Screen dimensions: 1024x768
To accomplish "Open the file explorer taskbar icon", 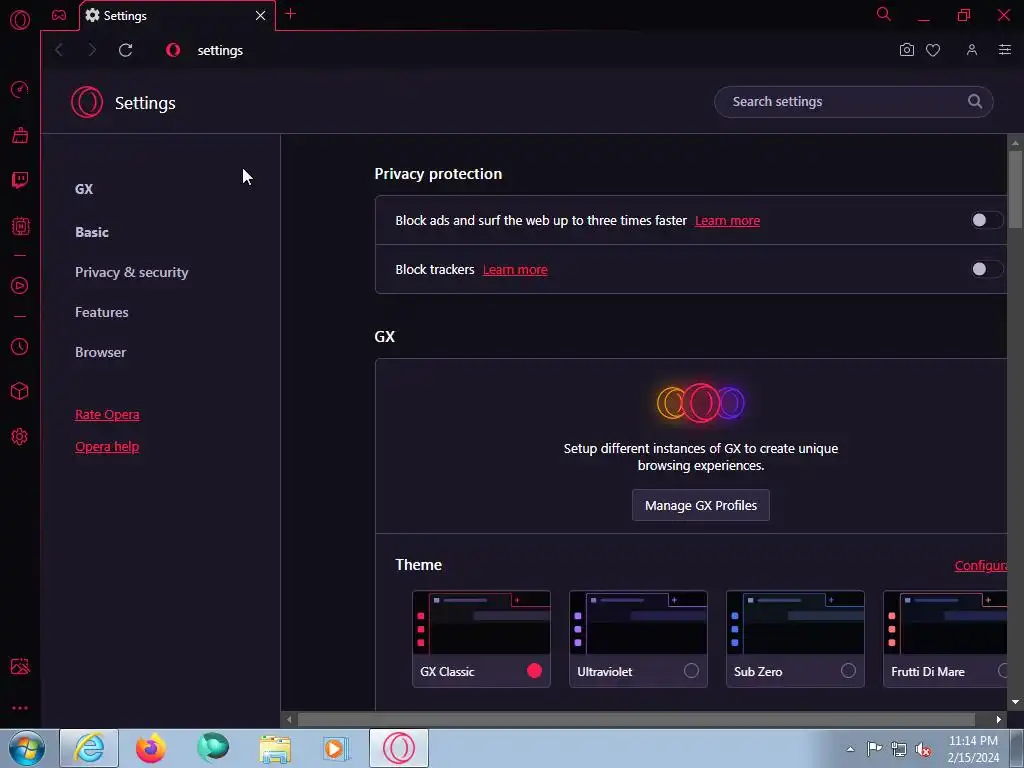I will click(x=275, y=748).
